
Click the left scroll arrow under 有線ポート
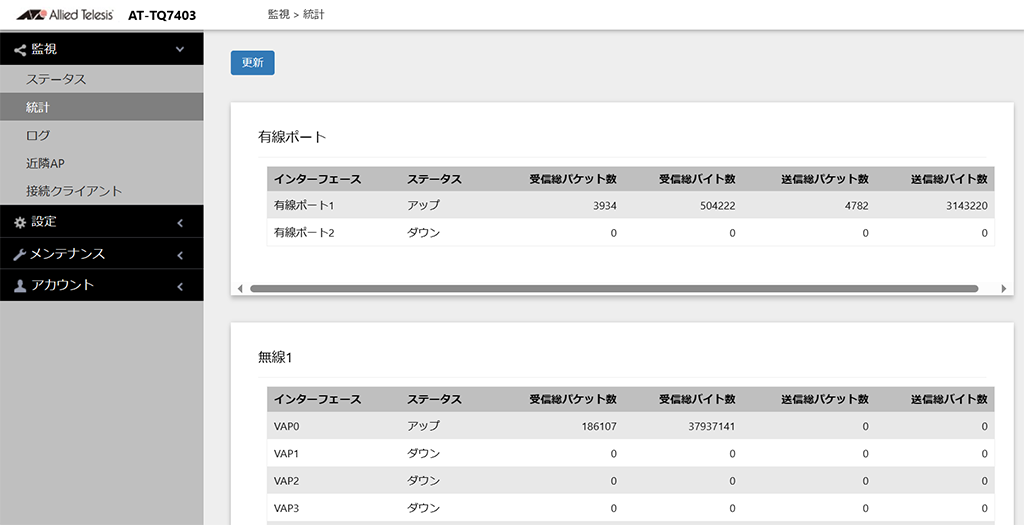point(240,288)
